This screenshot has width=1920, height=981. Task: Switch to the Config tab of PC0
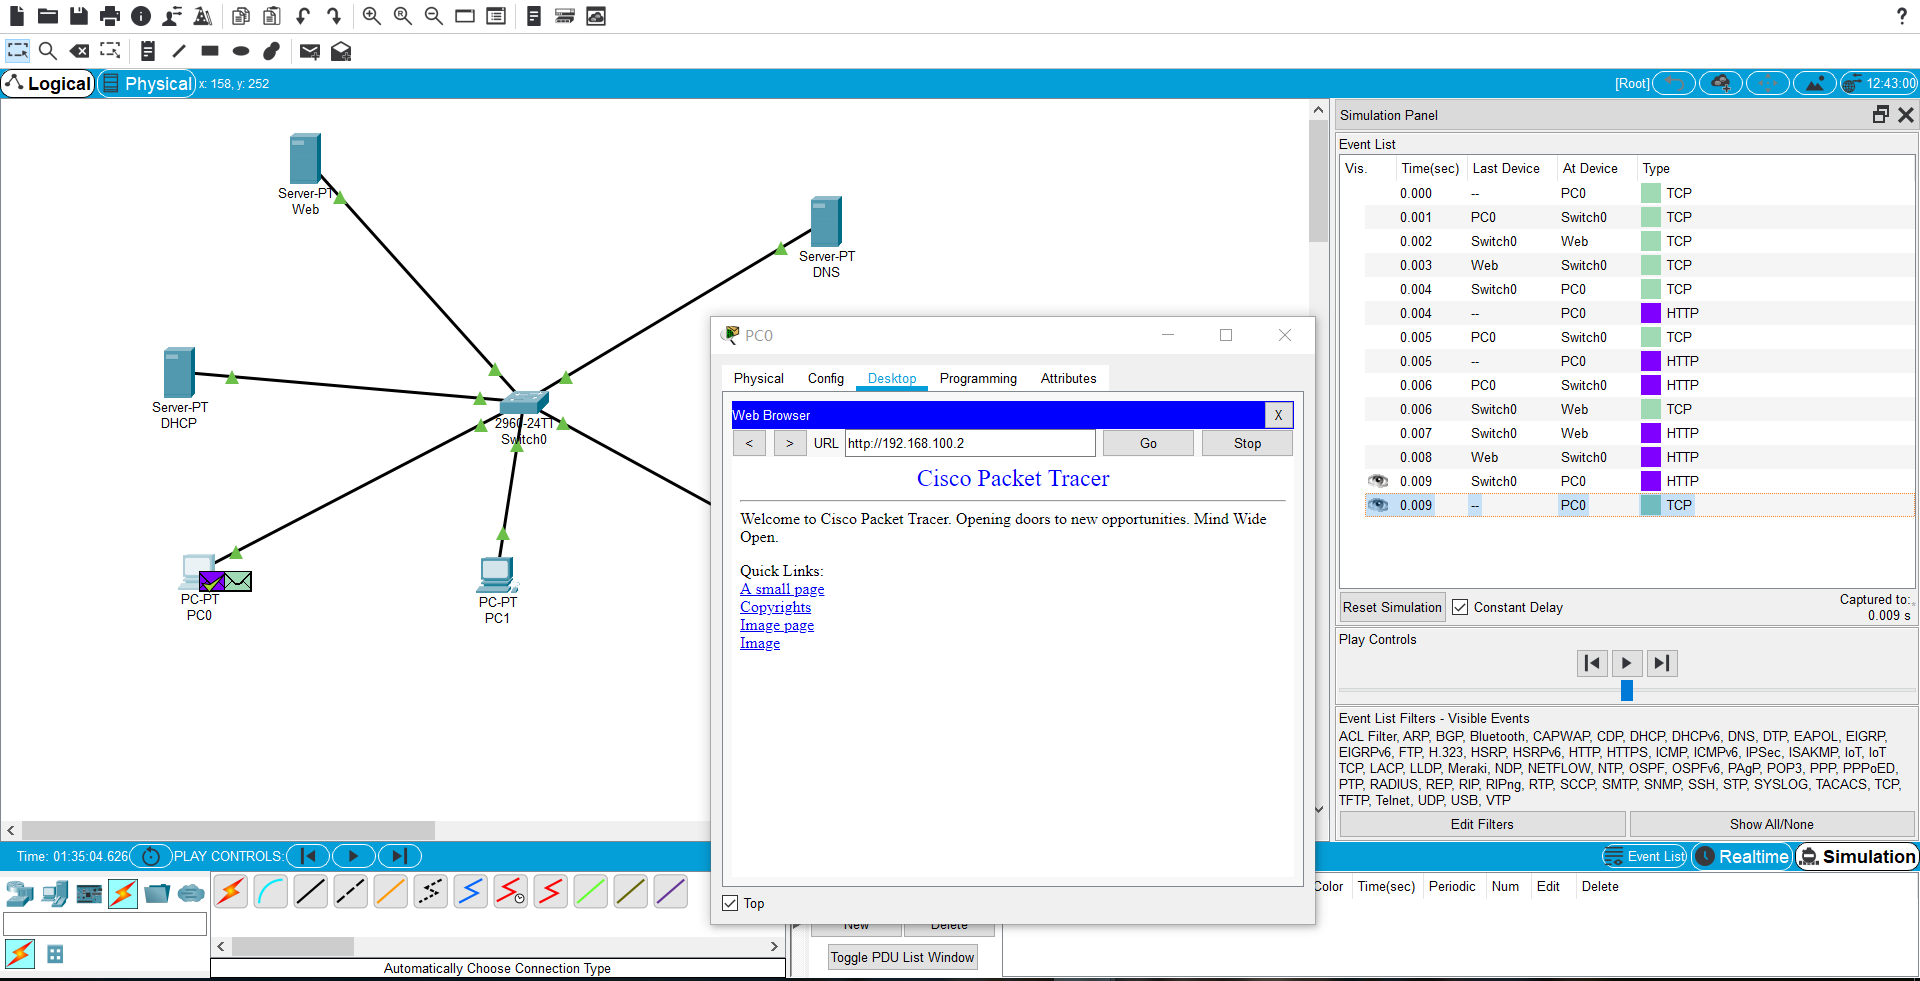tap(825, 378)
